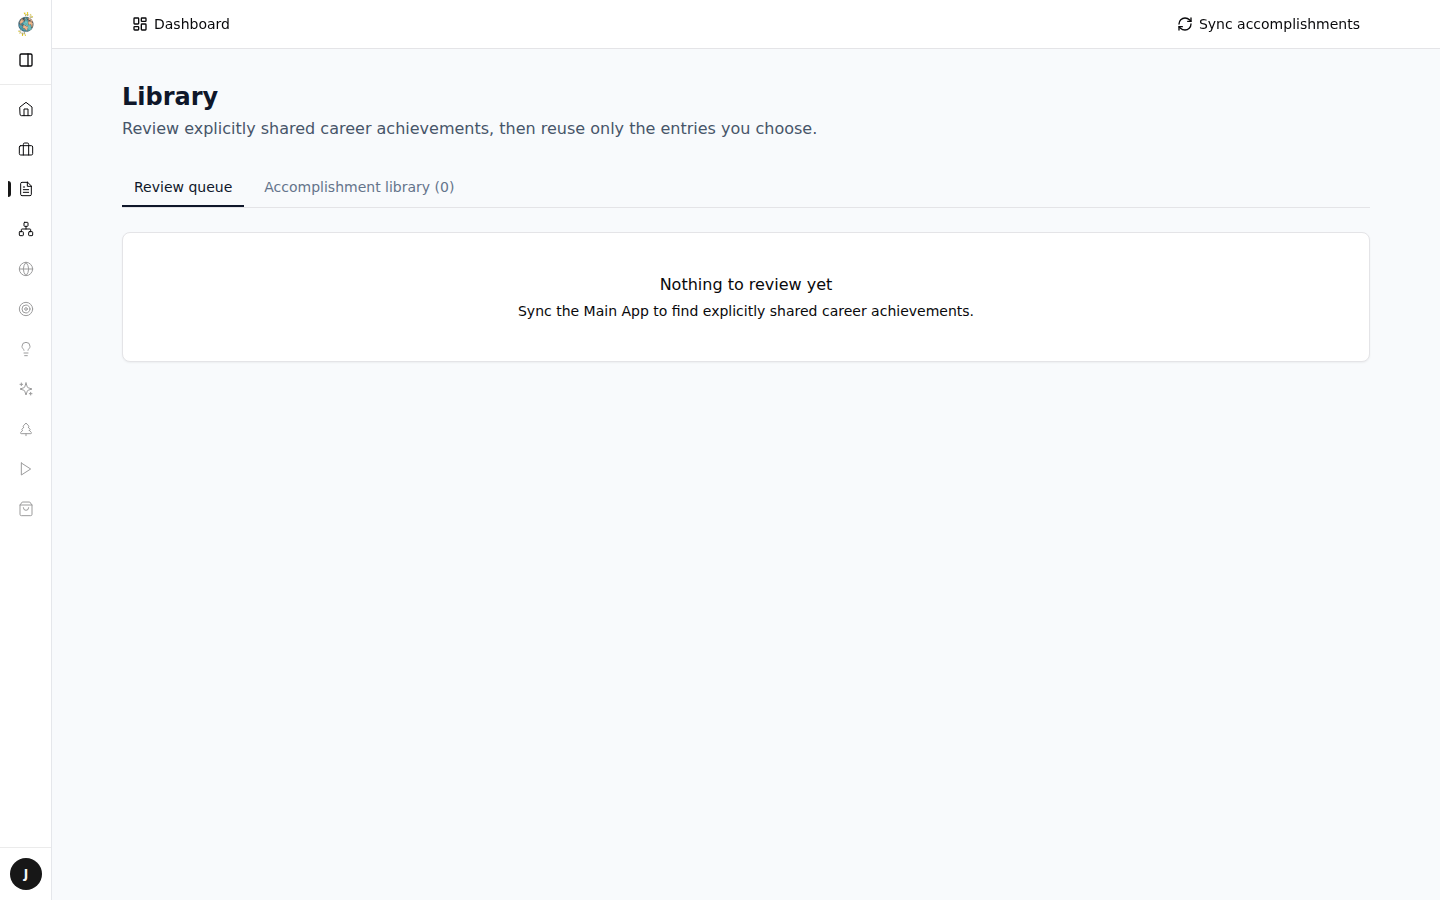The width and height of the screenshot is (1440, 900).
Task: Click the Library page heading
Action: [170, 96]
